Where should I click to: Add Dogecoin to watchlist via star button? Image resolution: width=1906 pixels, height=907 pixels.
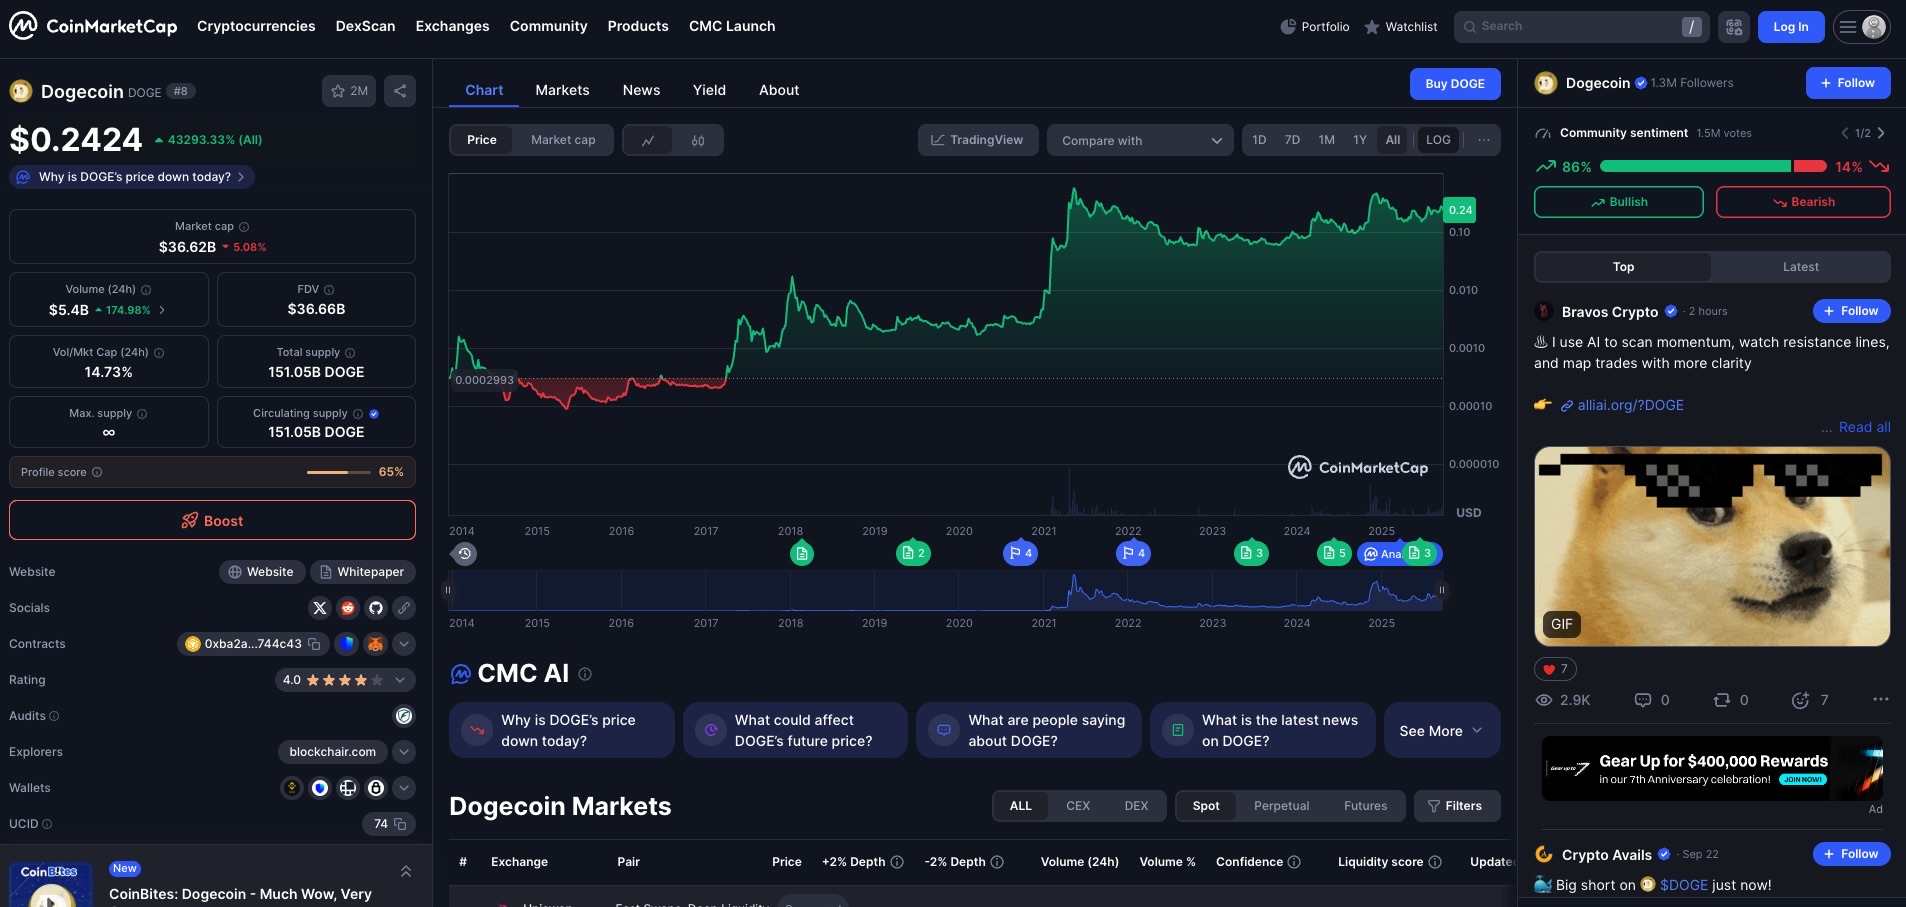[349, 91]
